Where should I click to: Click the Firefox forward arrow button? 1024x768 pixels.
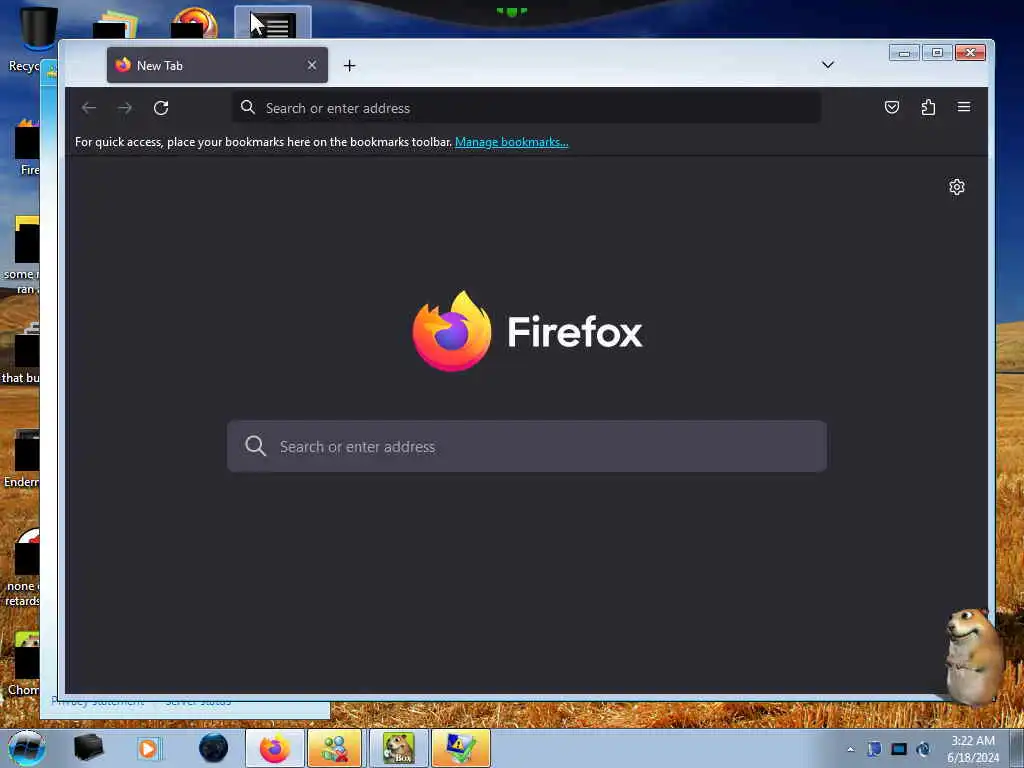click(x=125, y=108)
